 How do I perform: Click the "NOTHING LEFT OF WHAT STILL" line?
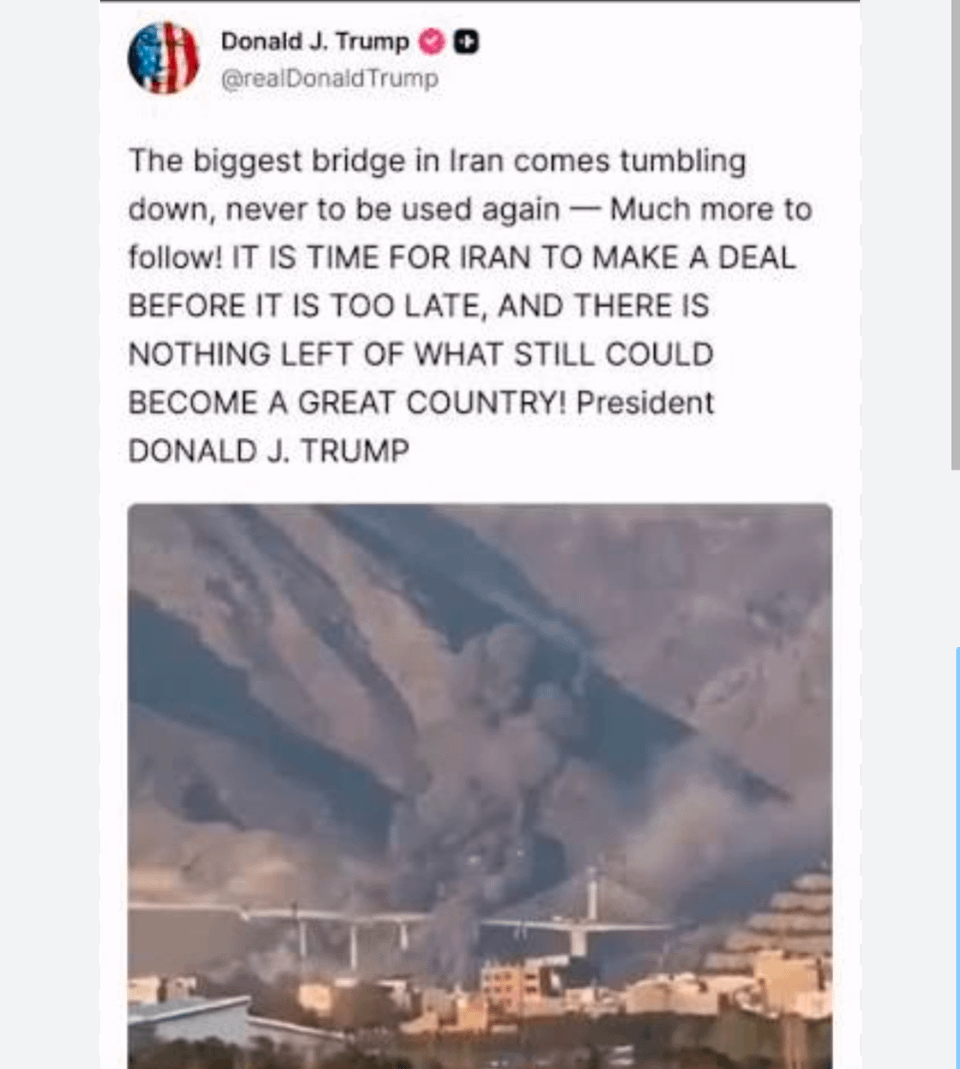pyautogui.click(x=421, y=355)
